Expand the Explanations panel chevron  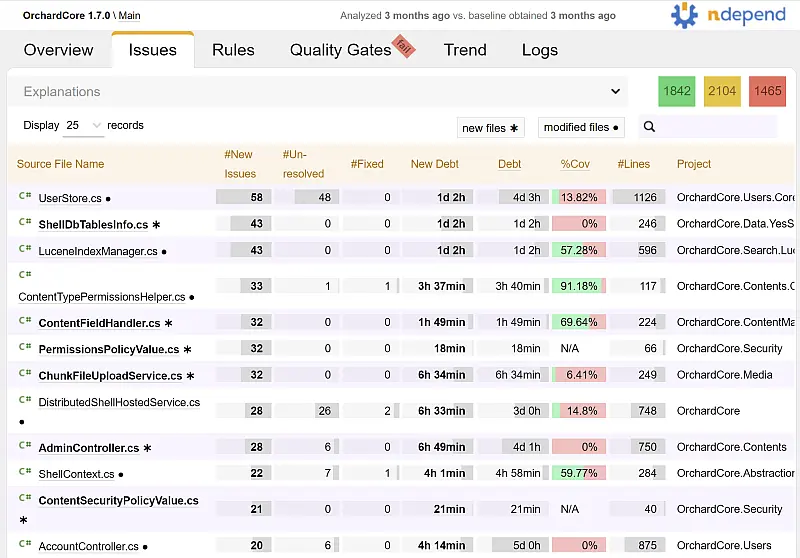point(615,91)
